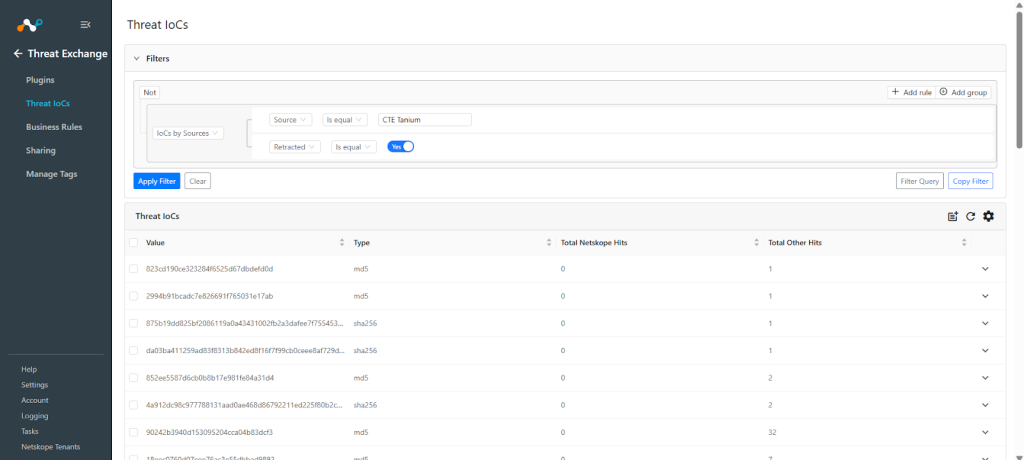Expand row 2994b91bcadc7e826691f765031e17ab details
Viewport: 1024px width, 460px height.
(x=985, y=296)
